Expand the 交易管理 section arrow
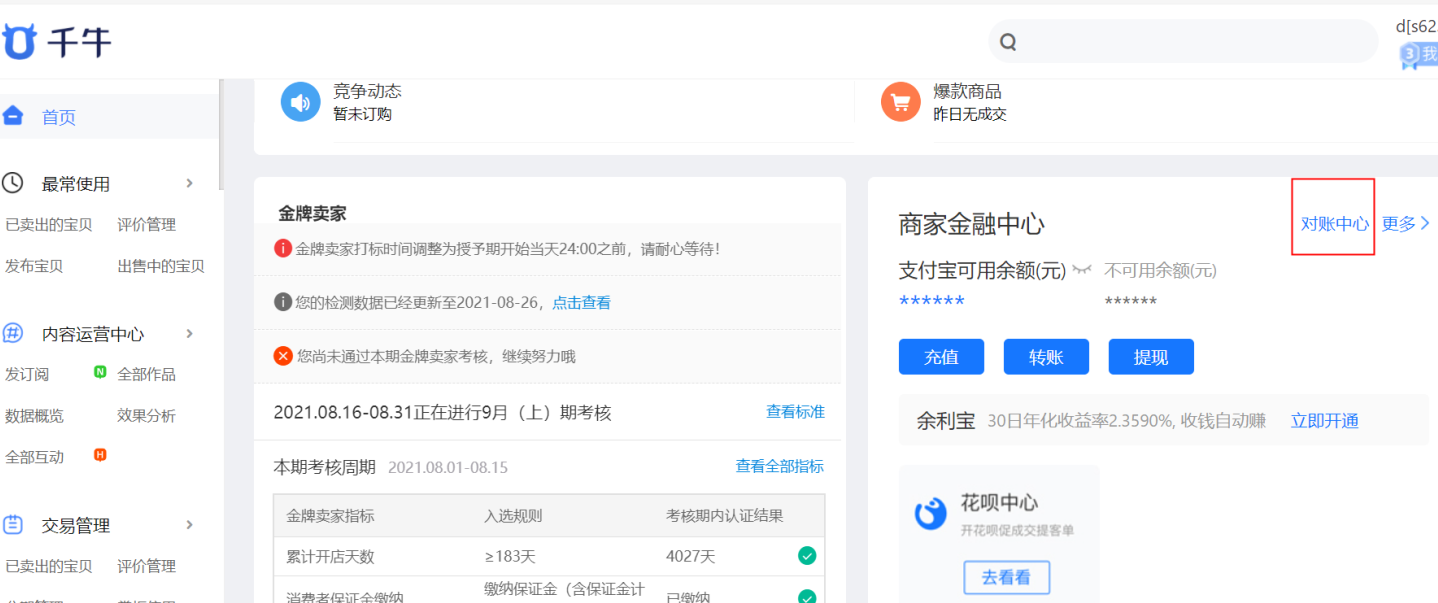The image size is (1438, 603). pyautogui.click(x=189, y=525)
